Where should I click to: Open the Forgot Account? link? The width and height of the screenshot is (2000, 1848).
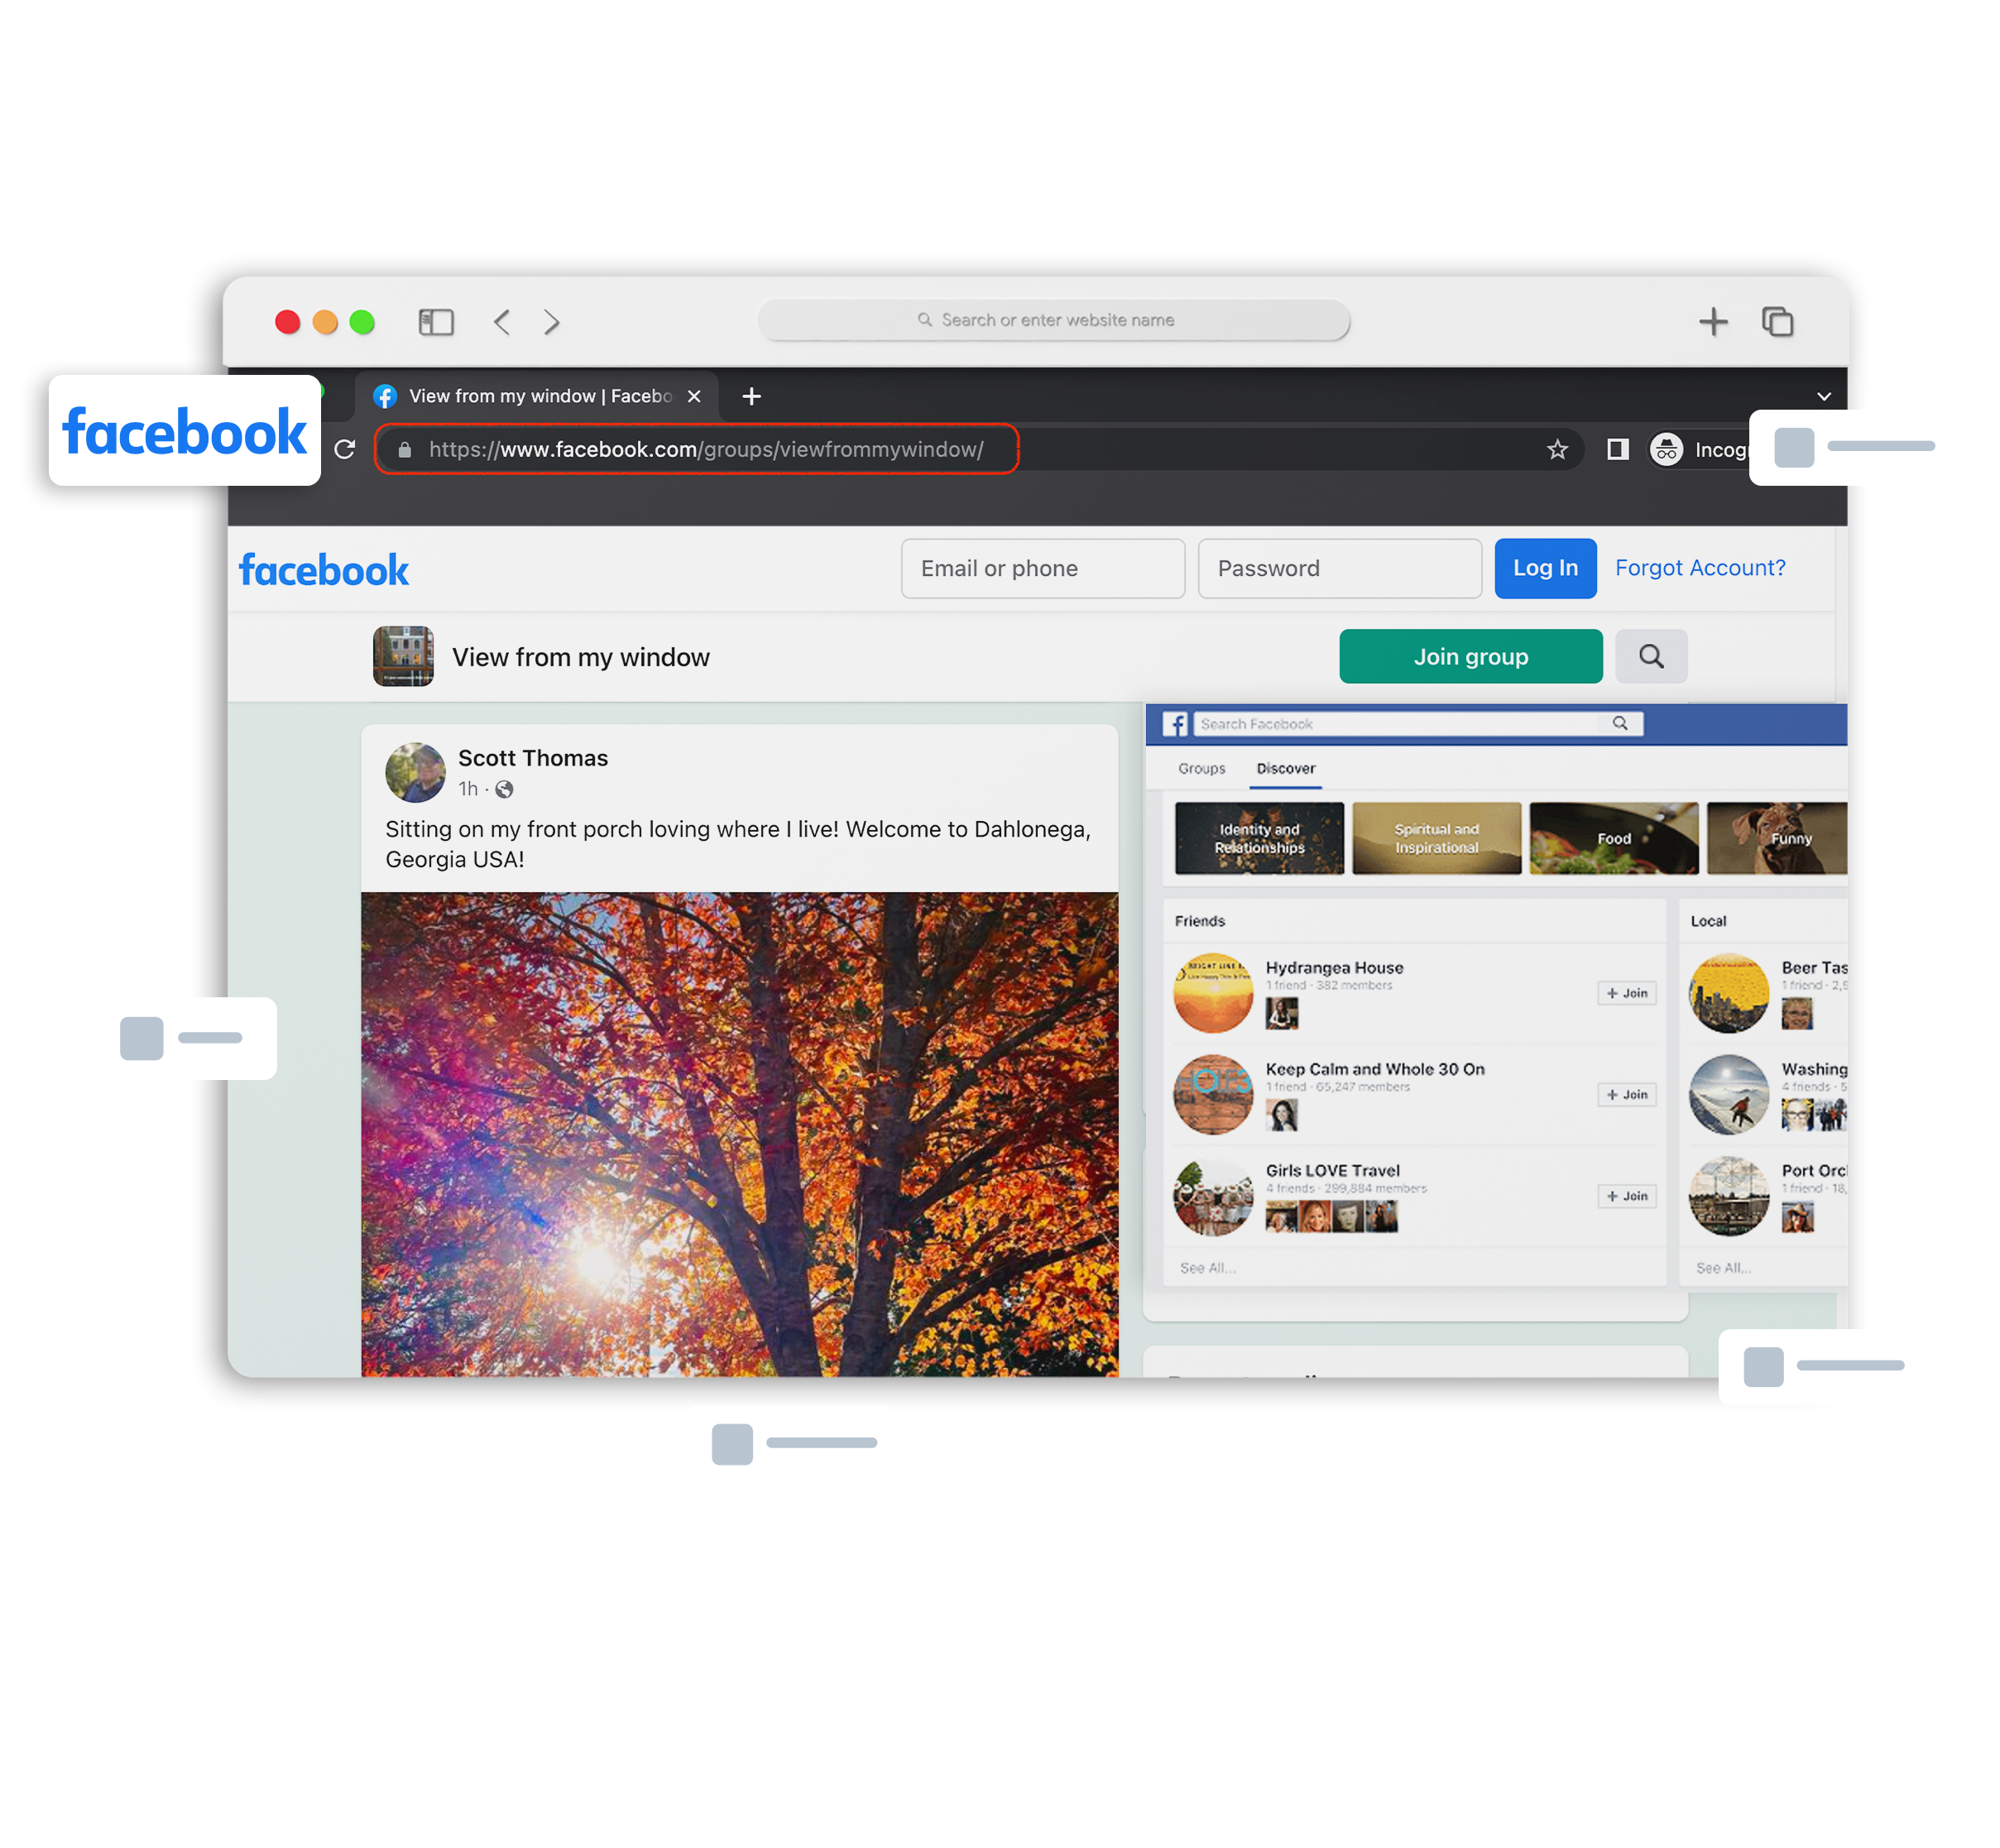pos(1700,569)
